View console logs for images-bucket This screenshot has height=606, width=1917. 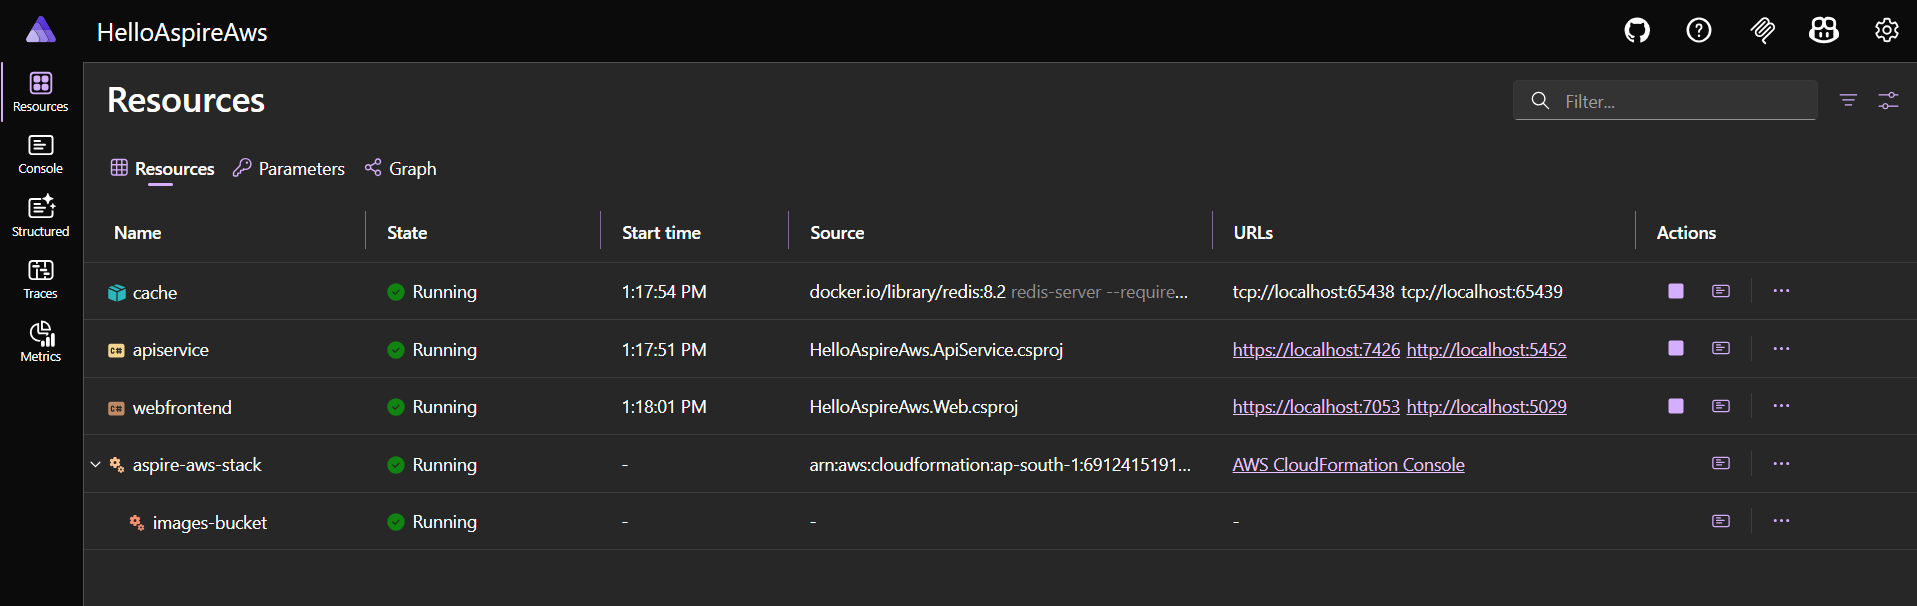point(1721,521)
